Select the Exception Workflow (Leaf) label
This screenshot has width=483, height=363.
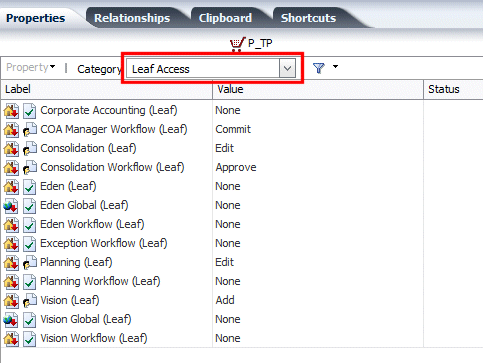[104, 243]
